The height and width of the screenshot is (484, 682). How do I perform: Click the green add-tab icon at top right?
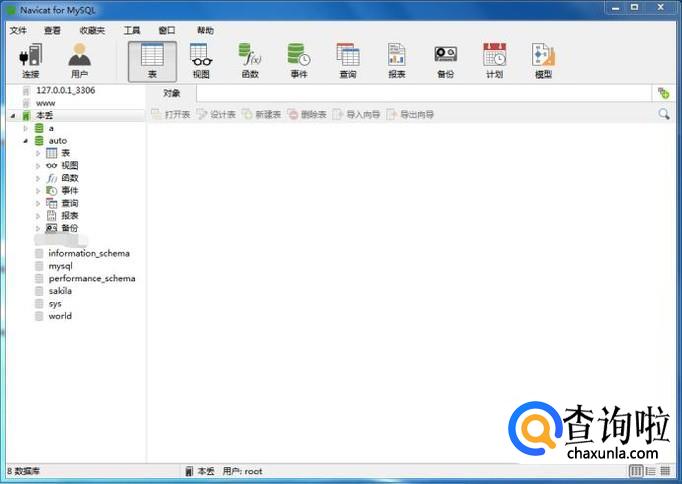coord(663,93)
